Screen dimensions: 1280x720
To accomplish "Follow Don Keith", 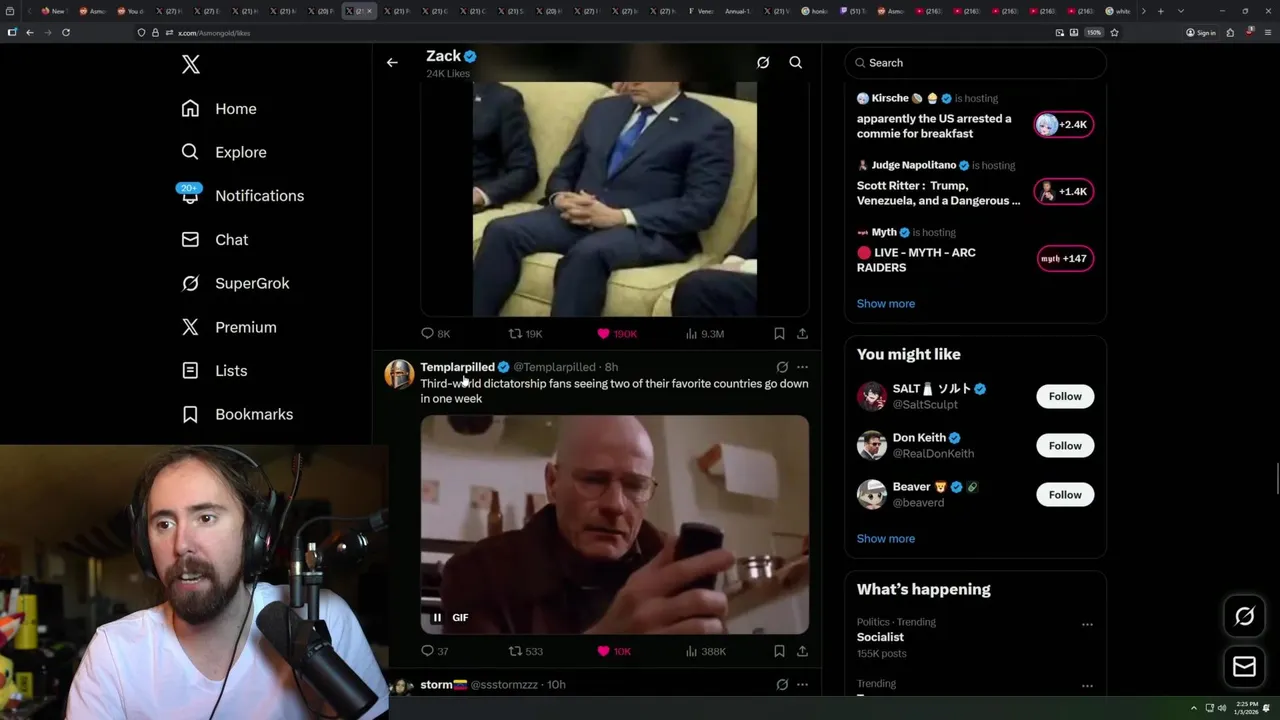I will 1065,446.
